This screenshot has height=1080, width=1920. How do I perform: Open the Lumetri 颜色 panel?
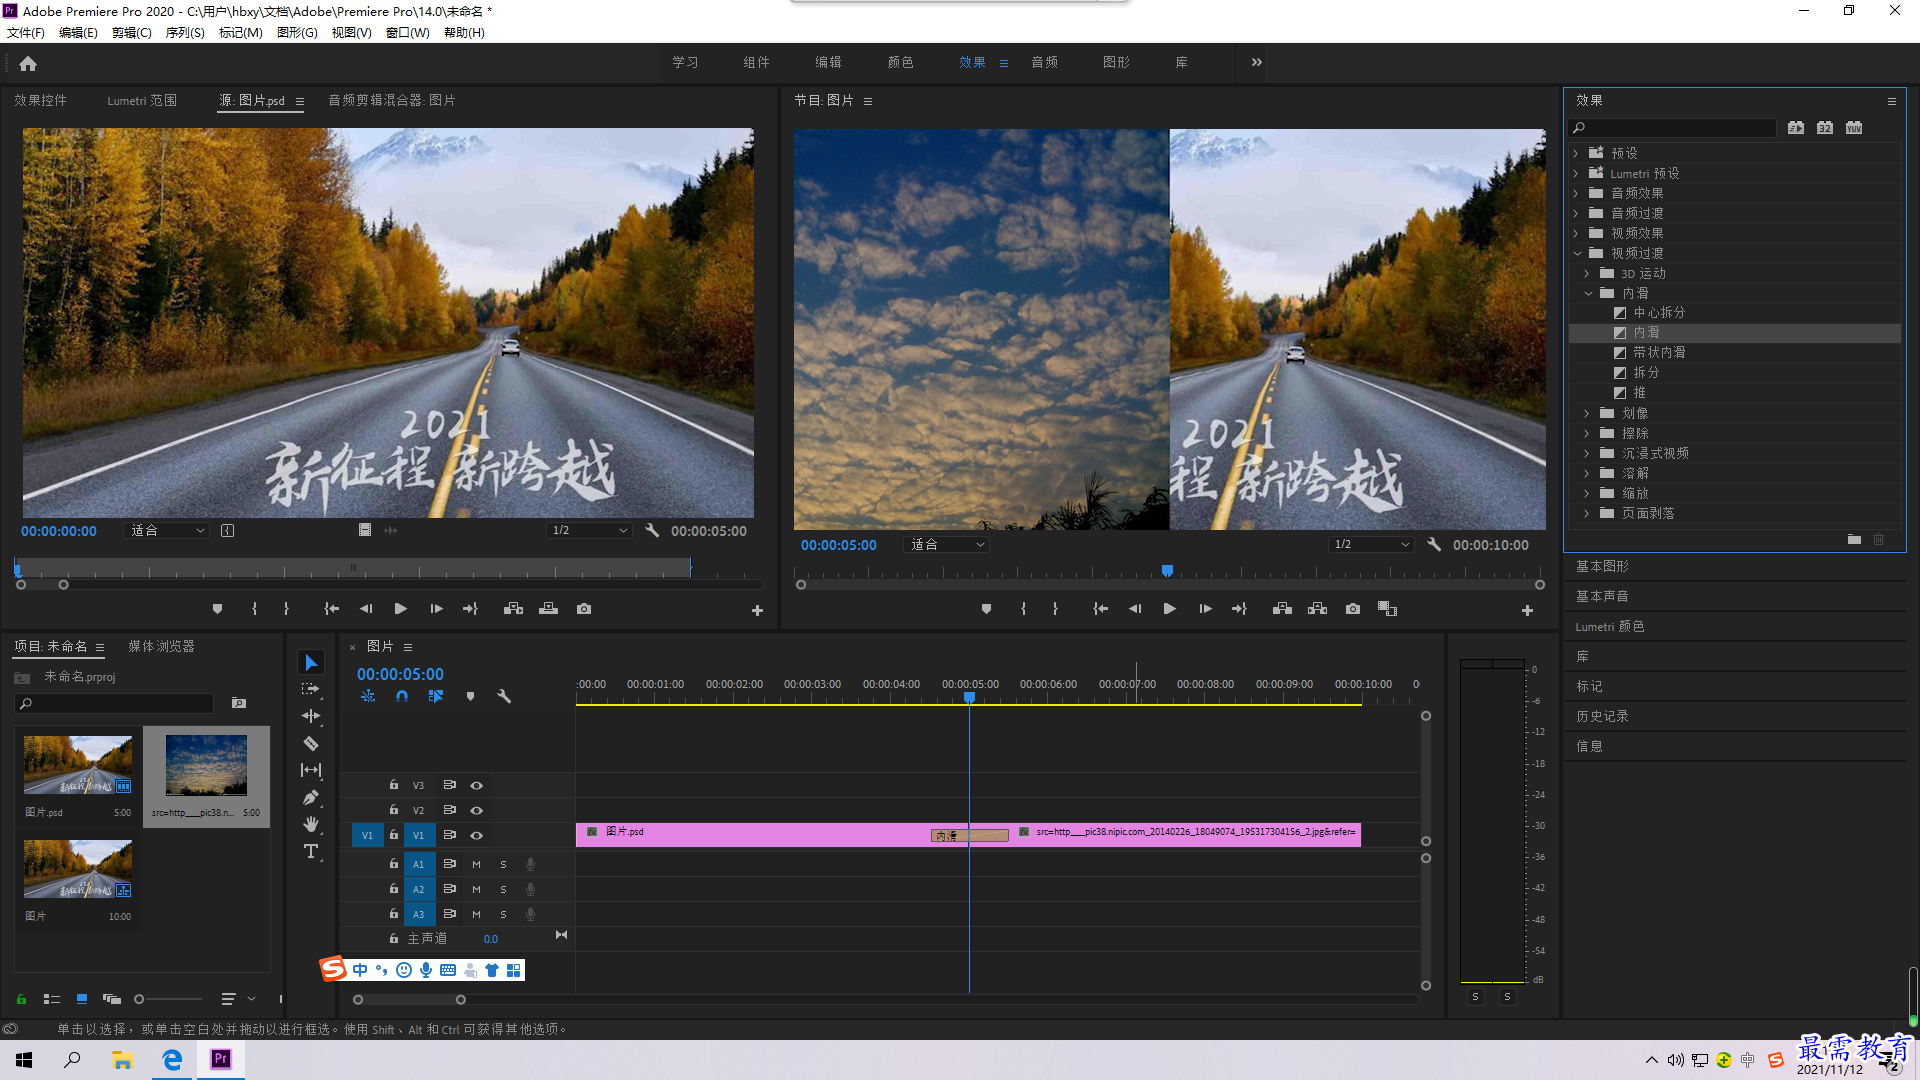(x=1610, y=626)
